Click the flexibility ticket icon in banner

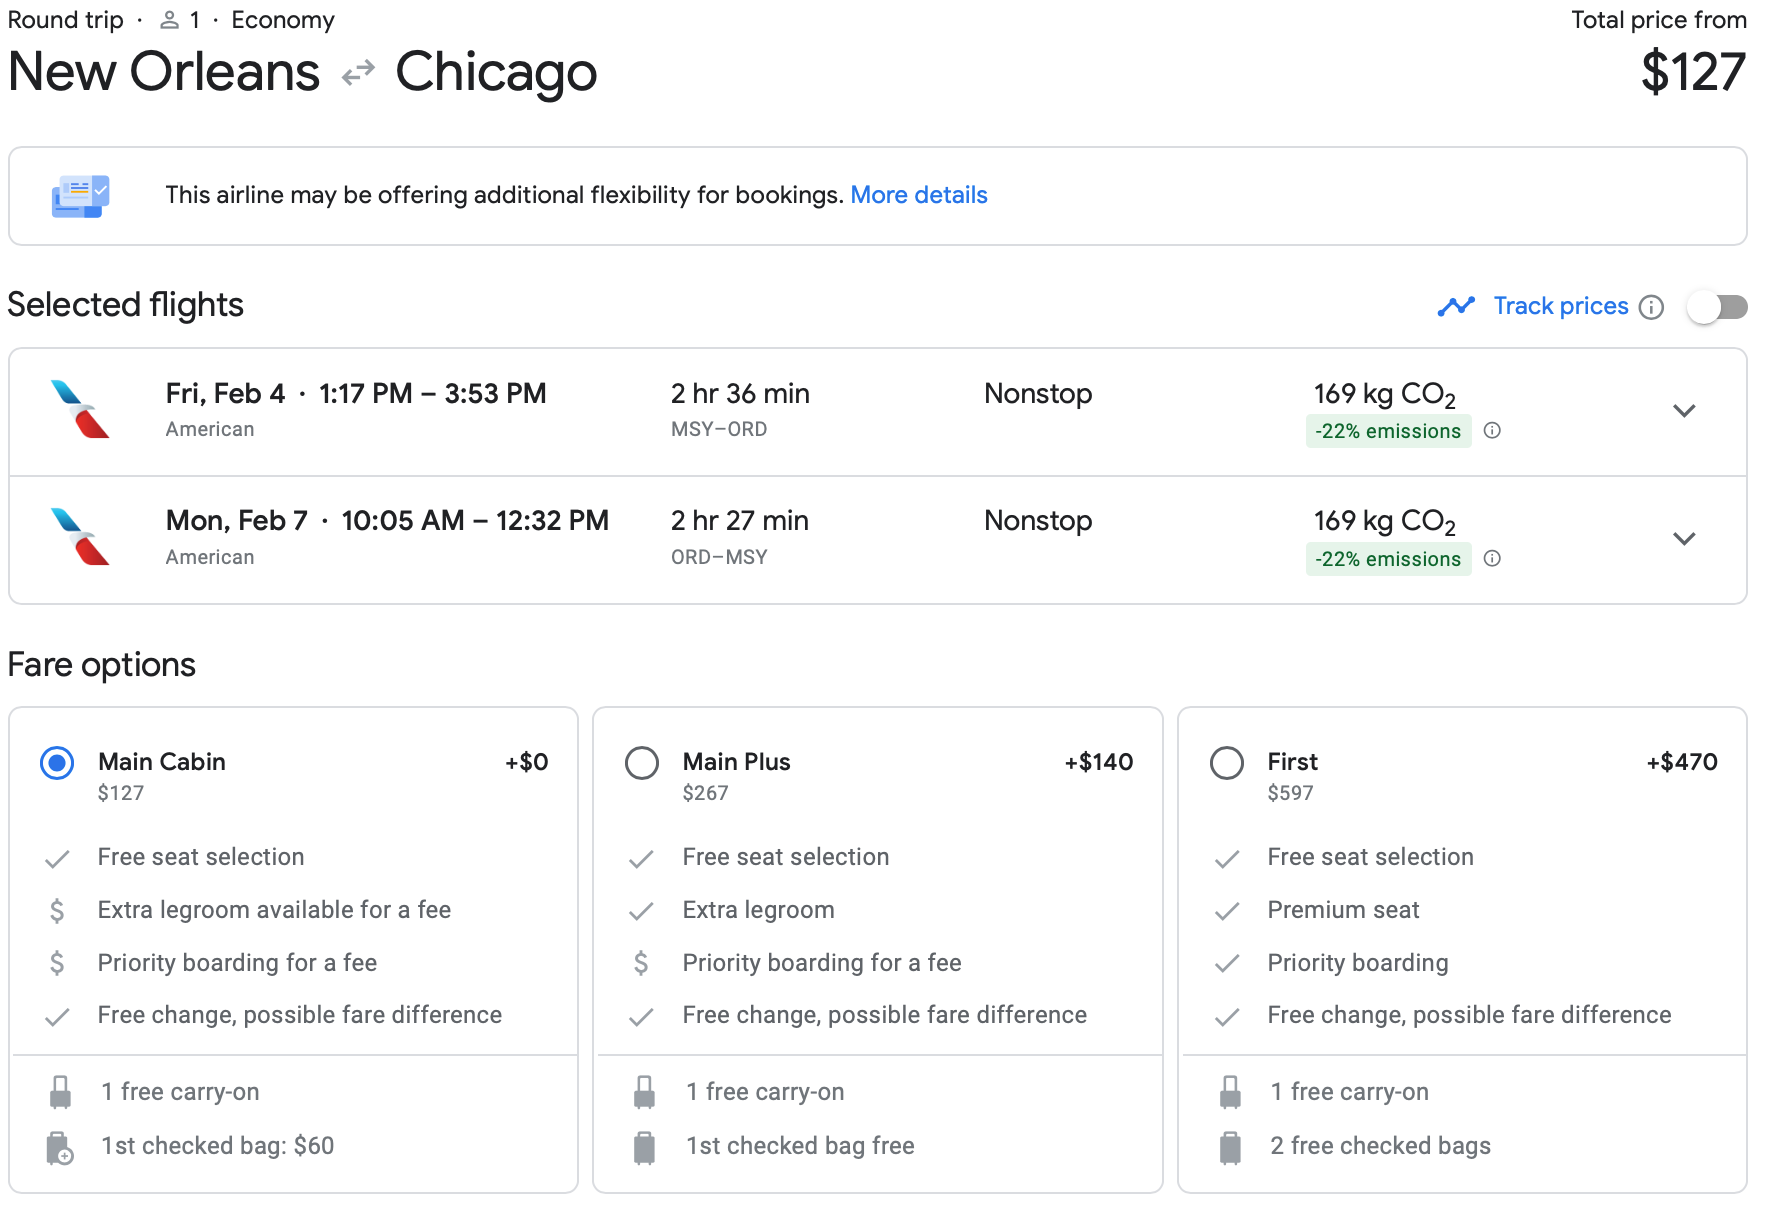[80, 196]
